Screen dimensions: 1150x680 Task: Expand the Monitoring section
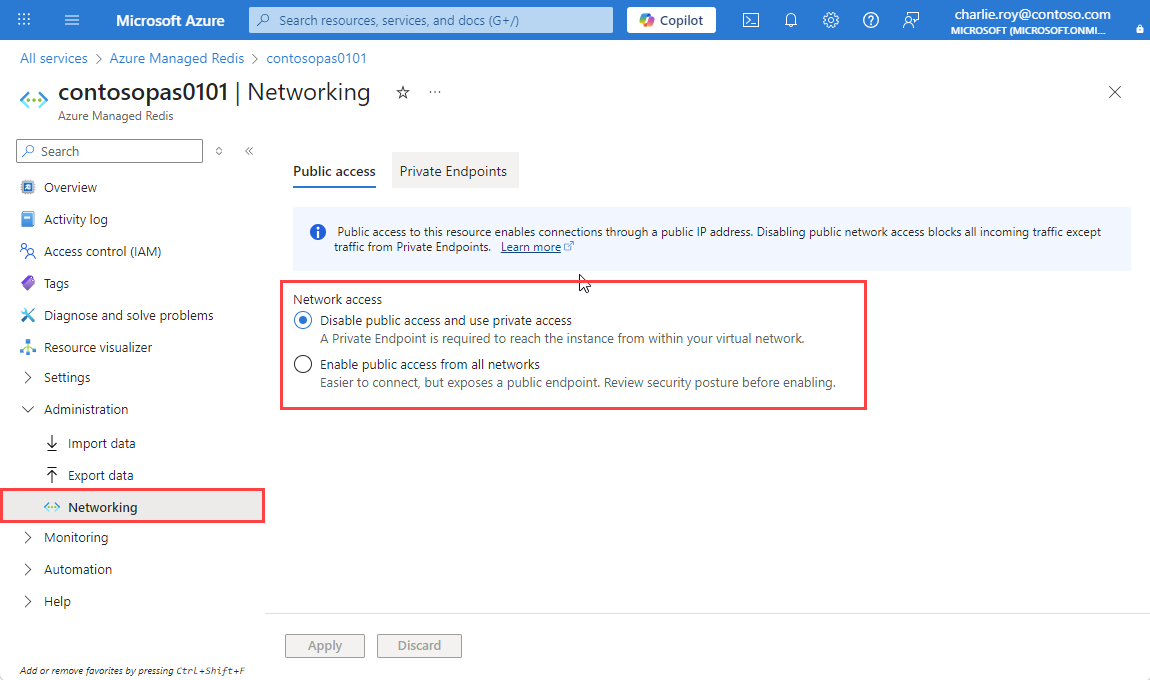click(x=75, y=538)
